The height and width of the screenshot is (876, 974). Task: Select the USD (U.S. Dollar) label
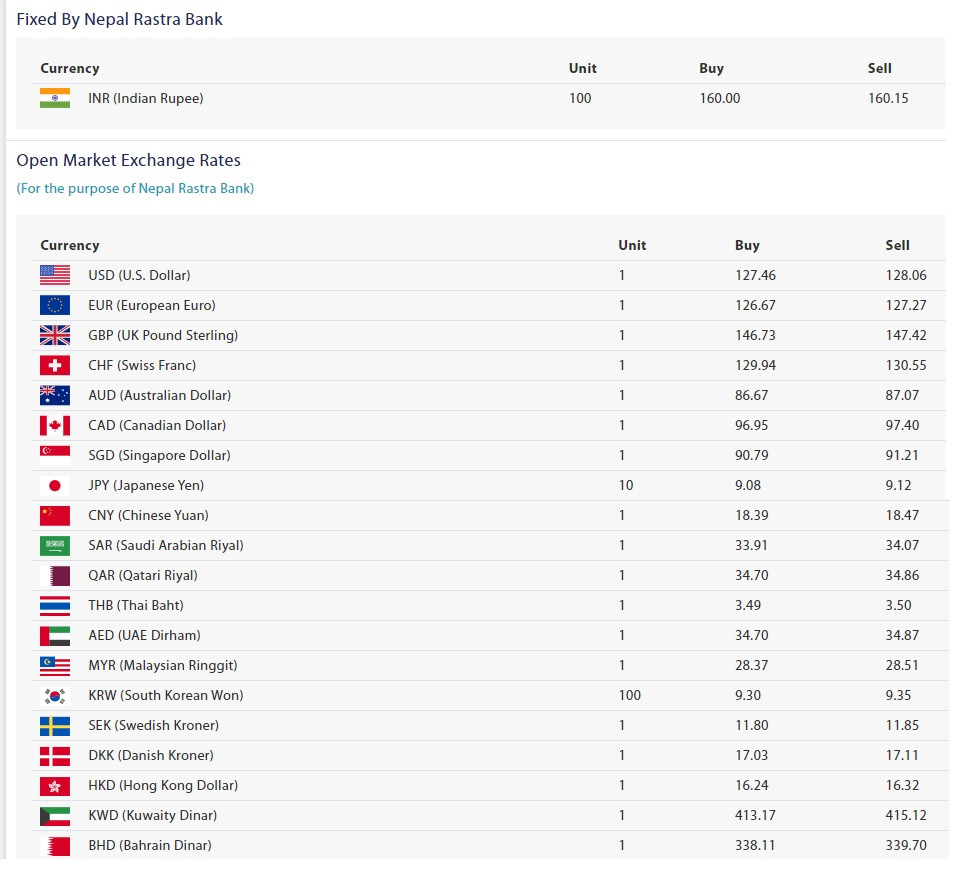click(139, 275)
